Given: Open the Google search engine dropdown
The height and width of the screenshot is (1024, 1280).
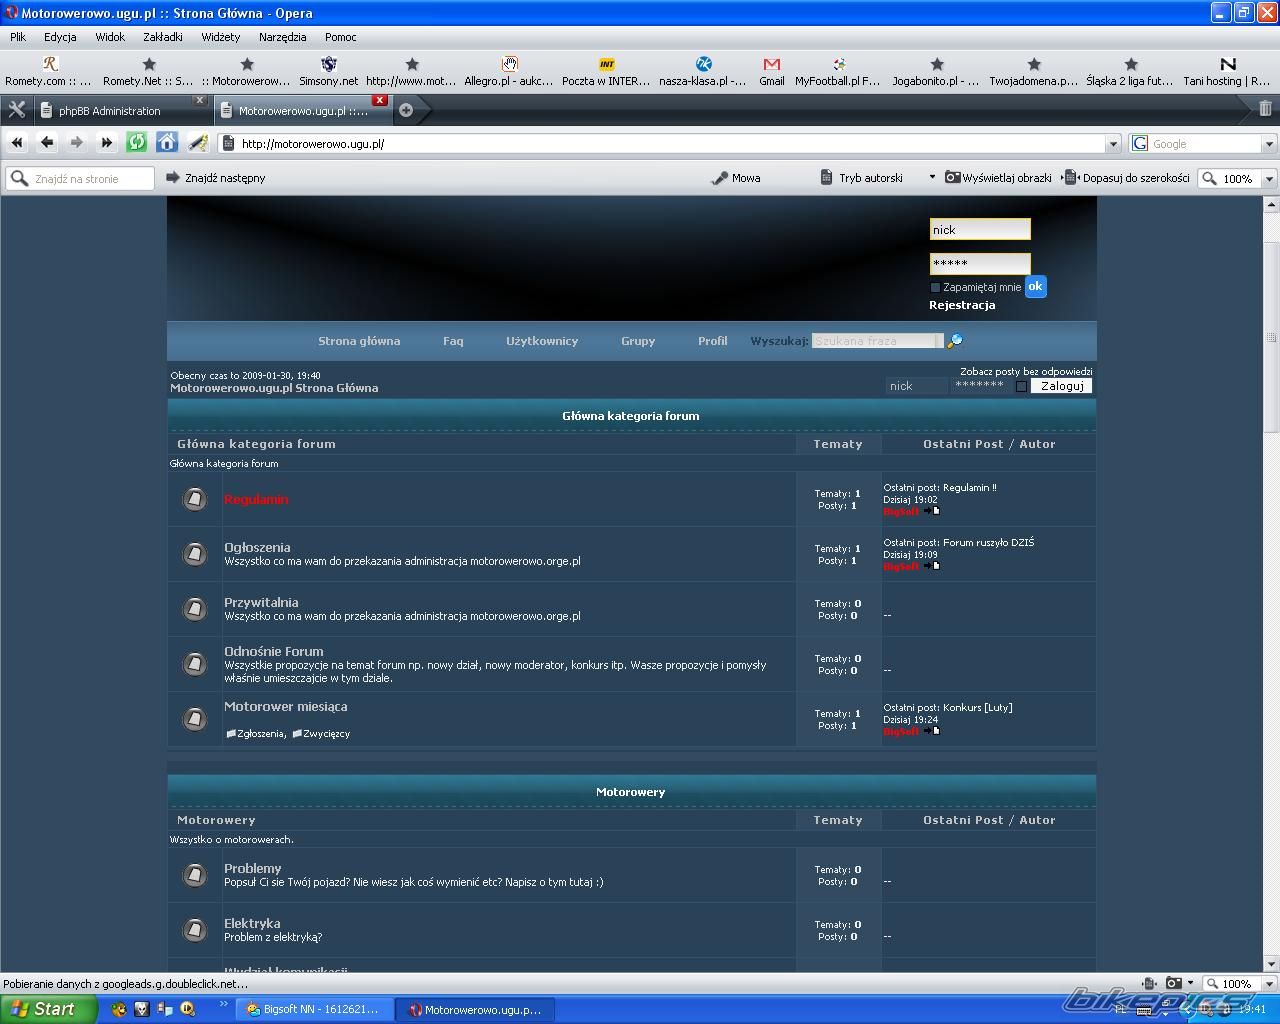Looking at the screenshot, I should click(x=1269, y=144).
